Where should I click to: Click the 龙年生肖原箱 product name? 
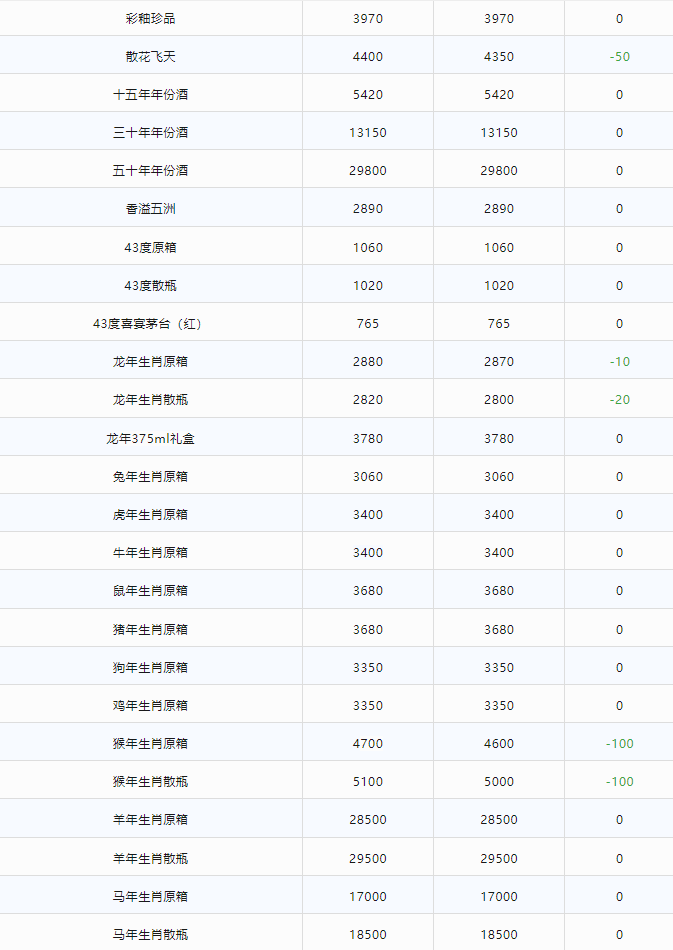point(150,362)
